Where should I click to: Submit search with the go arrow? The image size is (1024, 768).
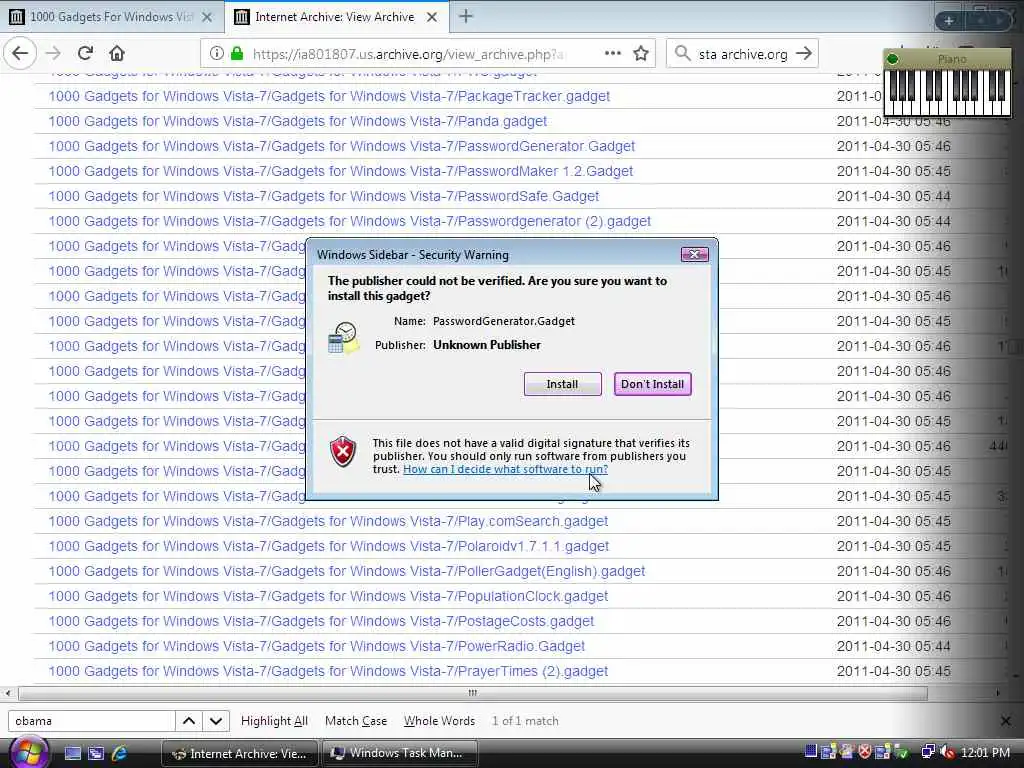tap(804, 54)
